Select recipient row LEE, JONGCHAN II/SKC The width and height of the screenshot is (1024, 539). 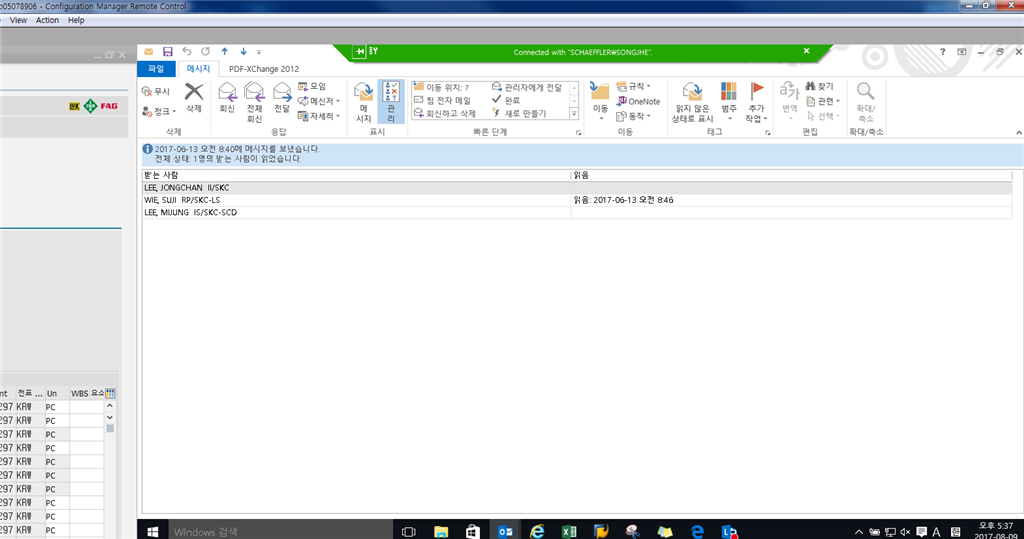577,188
